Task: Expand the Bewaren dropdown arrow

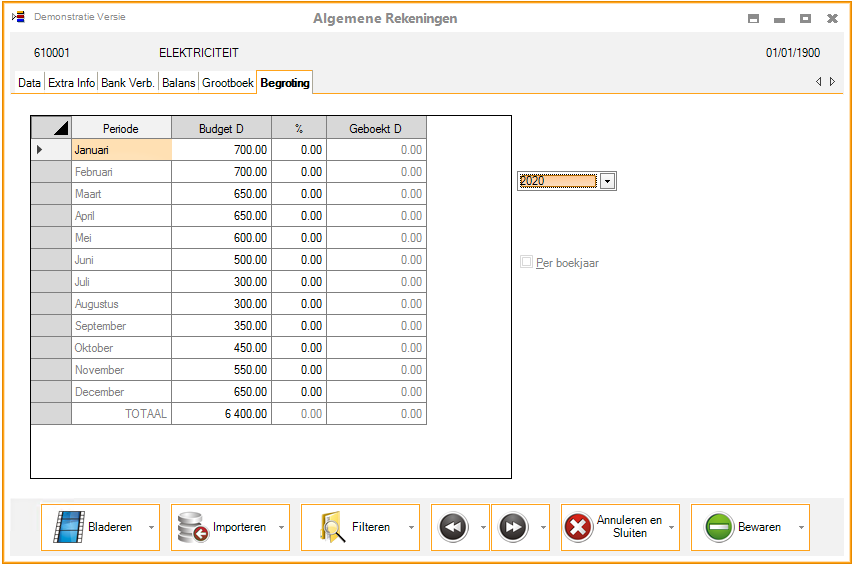Action: point(801,527)
